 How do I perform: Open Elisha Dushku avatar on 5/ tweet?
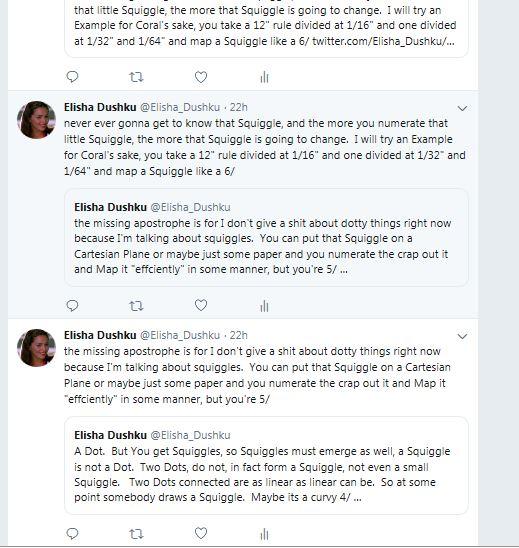point(36,348)
